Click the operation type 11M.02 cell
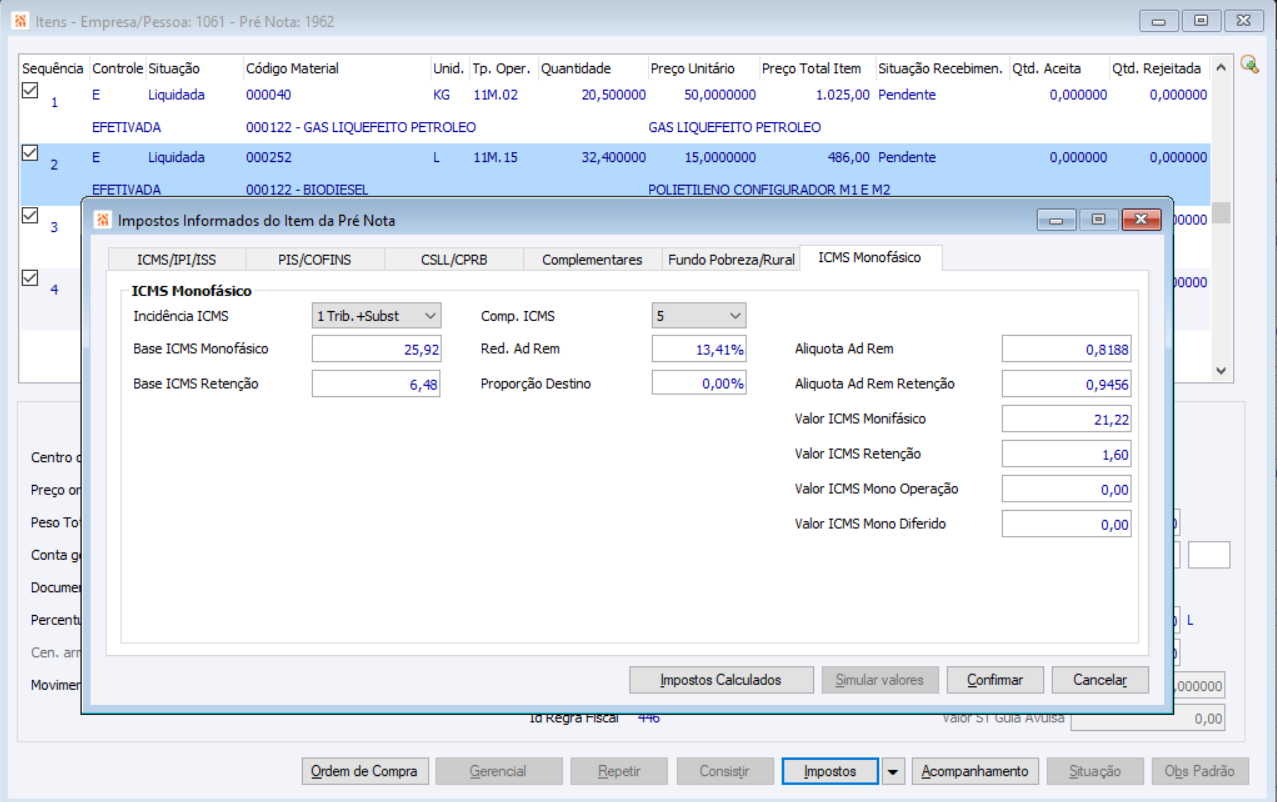1277x802 pixels. coord(495,95)
